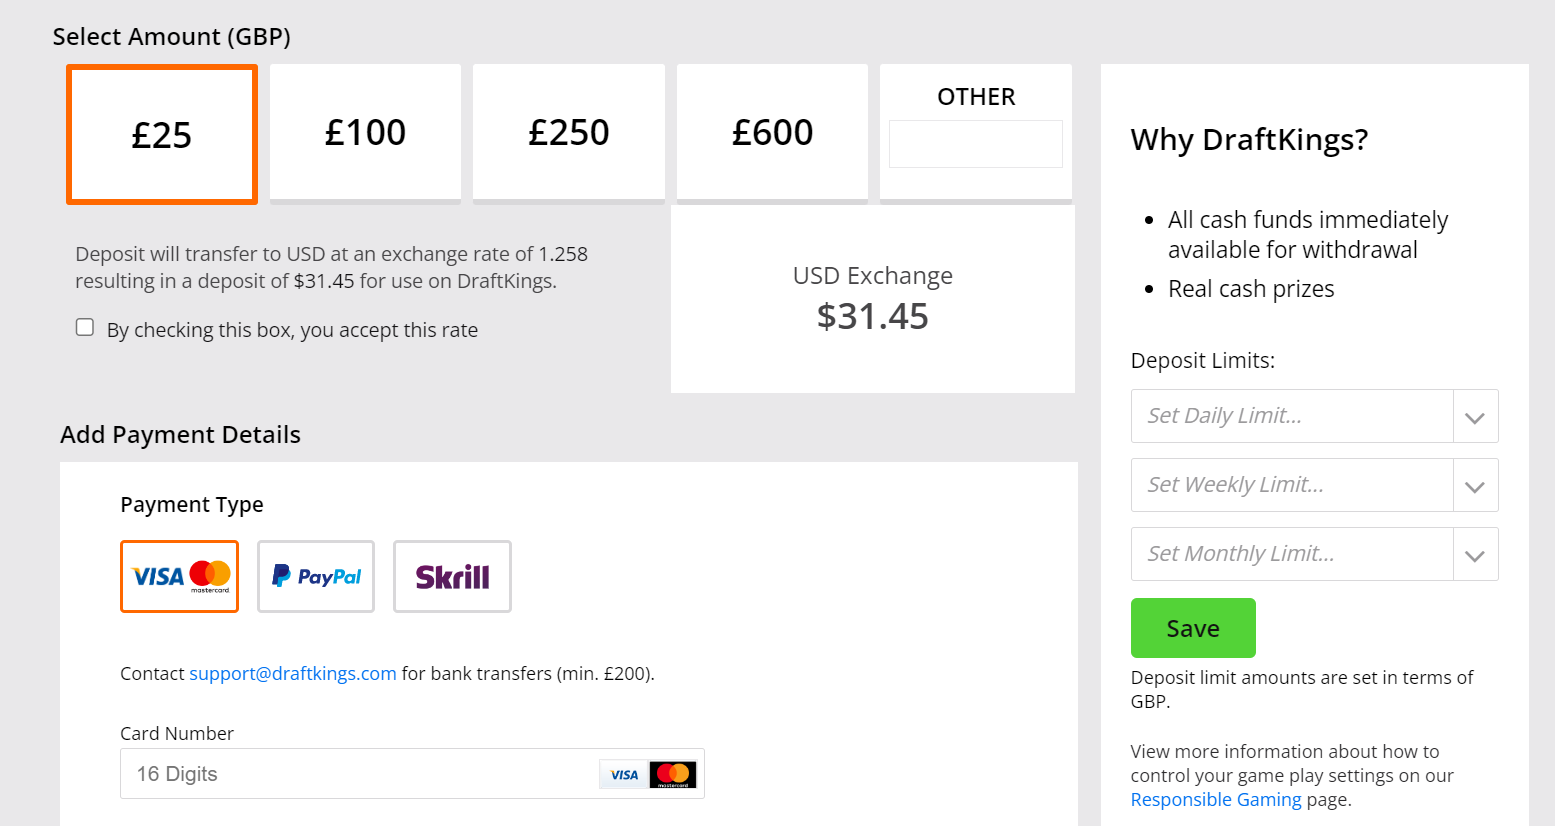Choose the £250 deposit amount
Viewport: 1555px width, 826px height.
[x=569, y=133]
